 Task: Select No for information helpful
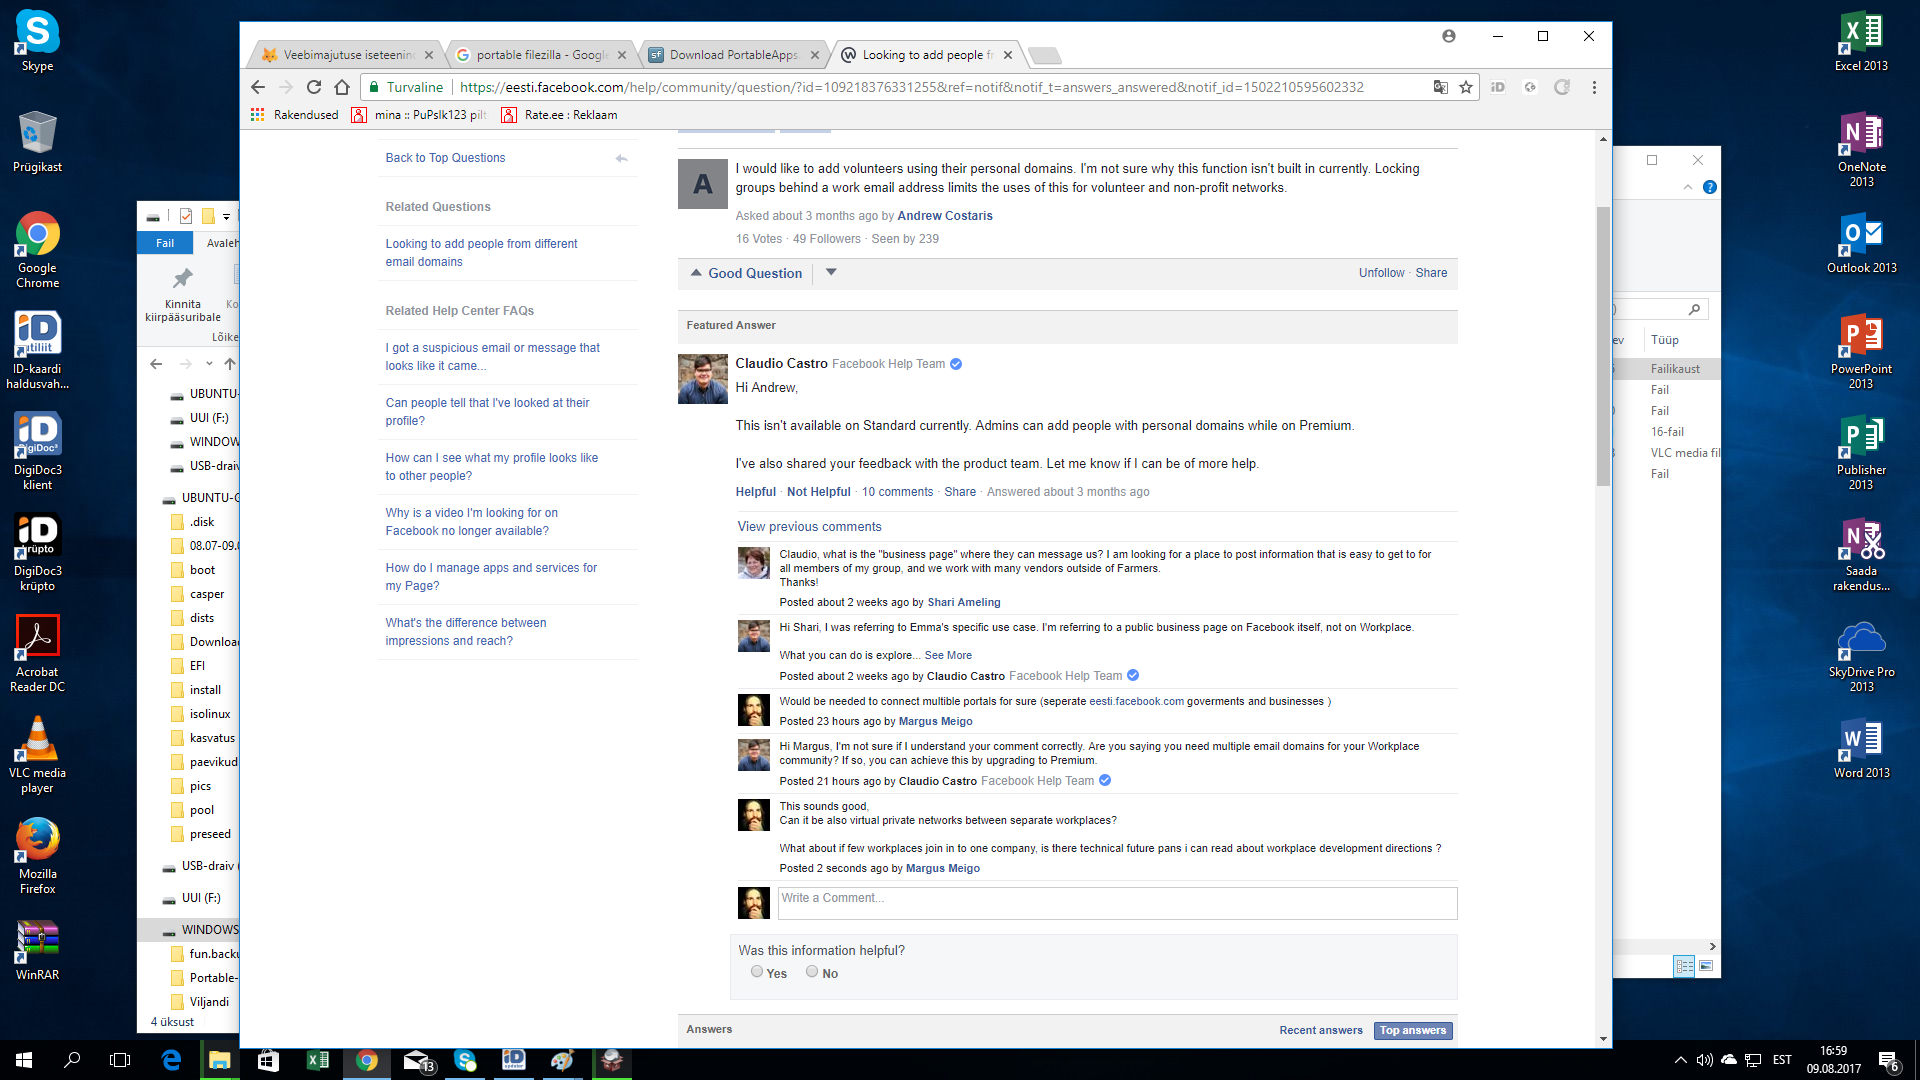[812, 972]
